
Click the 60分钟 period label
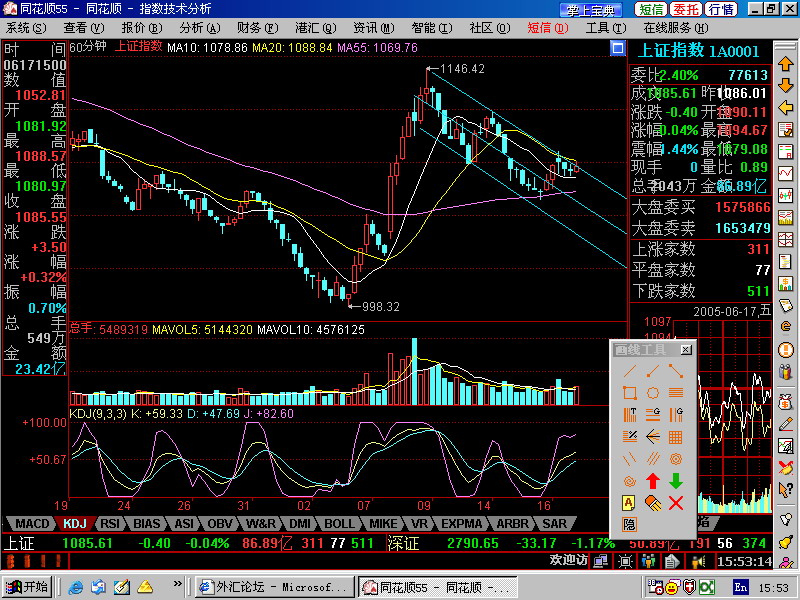88,47
